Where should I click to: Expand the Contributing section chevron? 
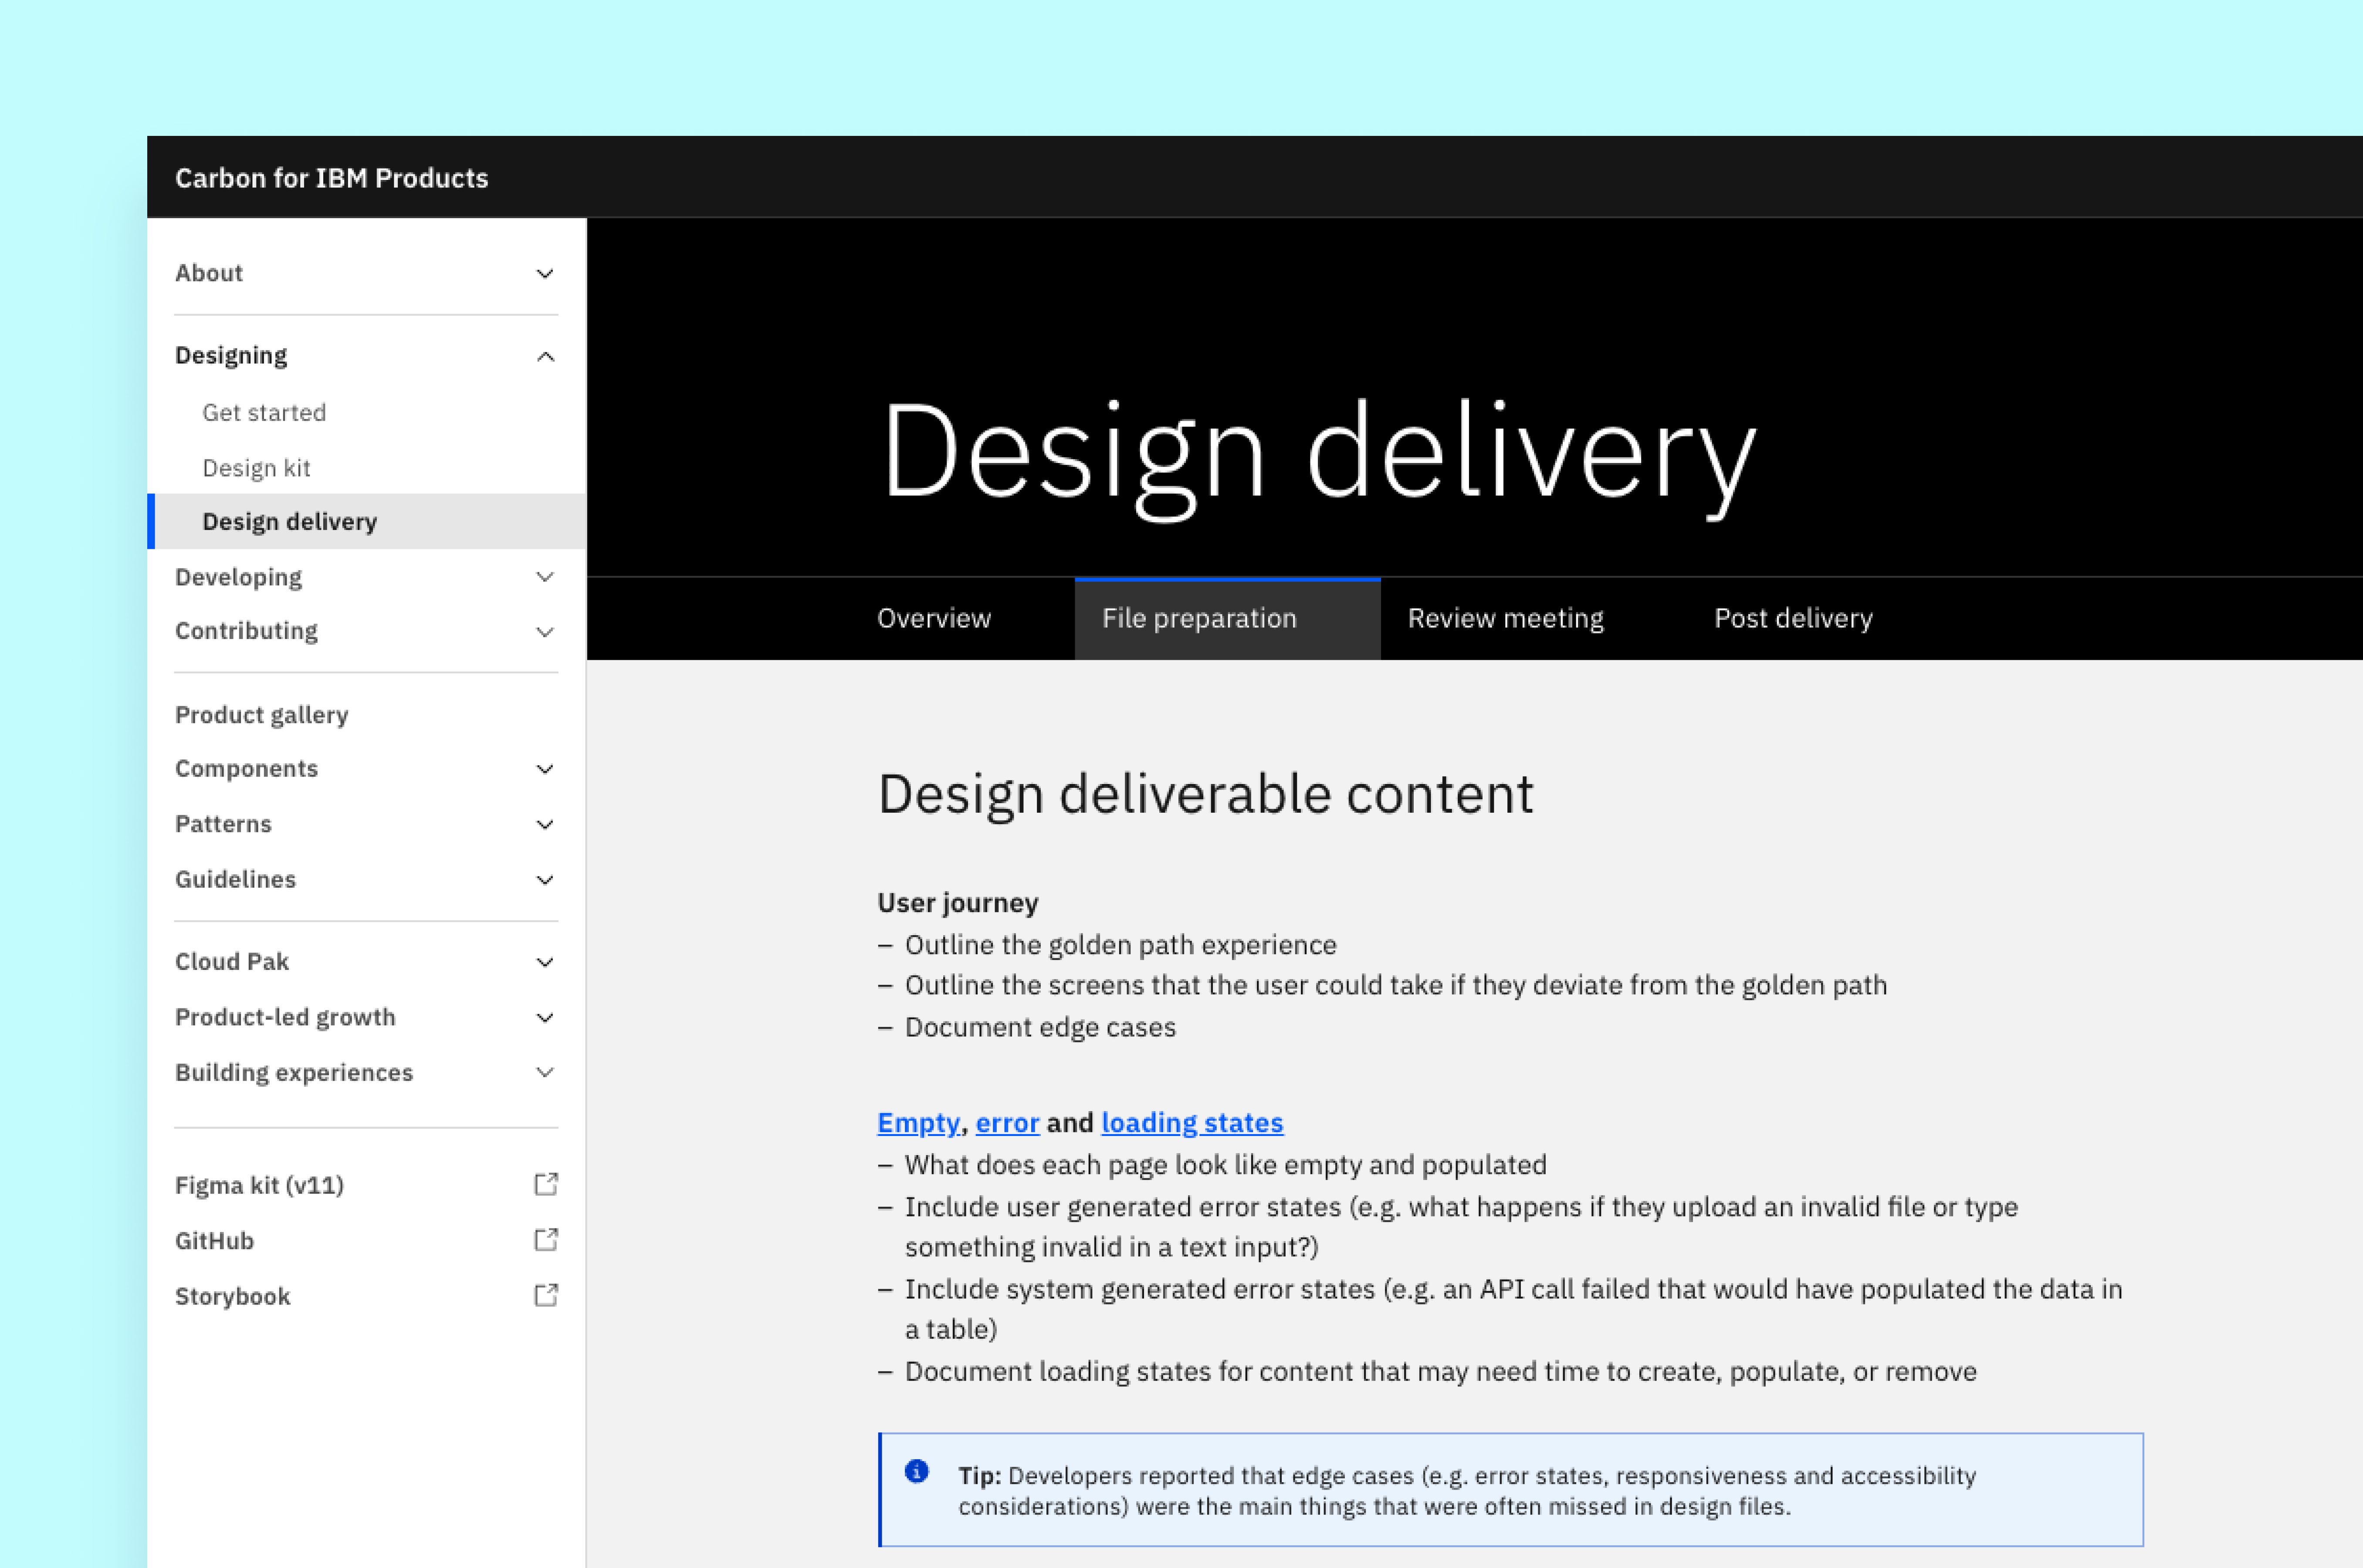click(545, 632)
